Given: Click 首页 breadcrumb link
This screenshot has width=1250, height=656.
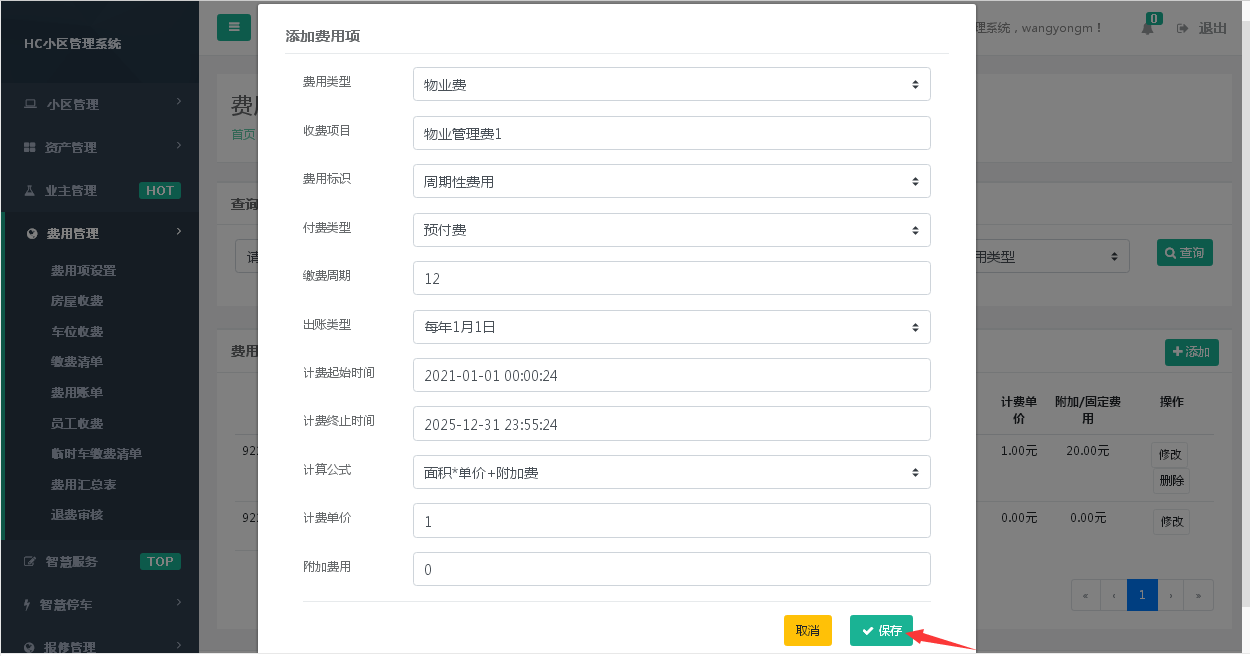Looking at the screenshot, I should pyautogui.click(x=243, y=134).
